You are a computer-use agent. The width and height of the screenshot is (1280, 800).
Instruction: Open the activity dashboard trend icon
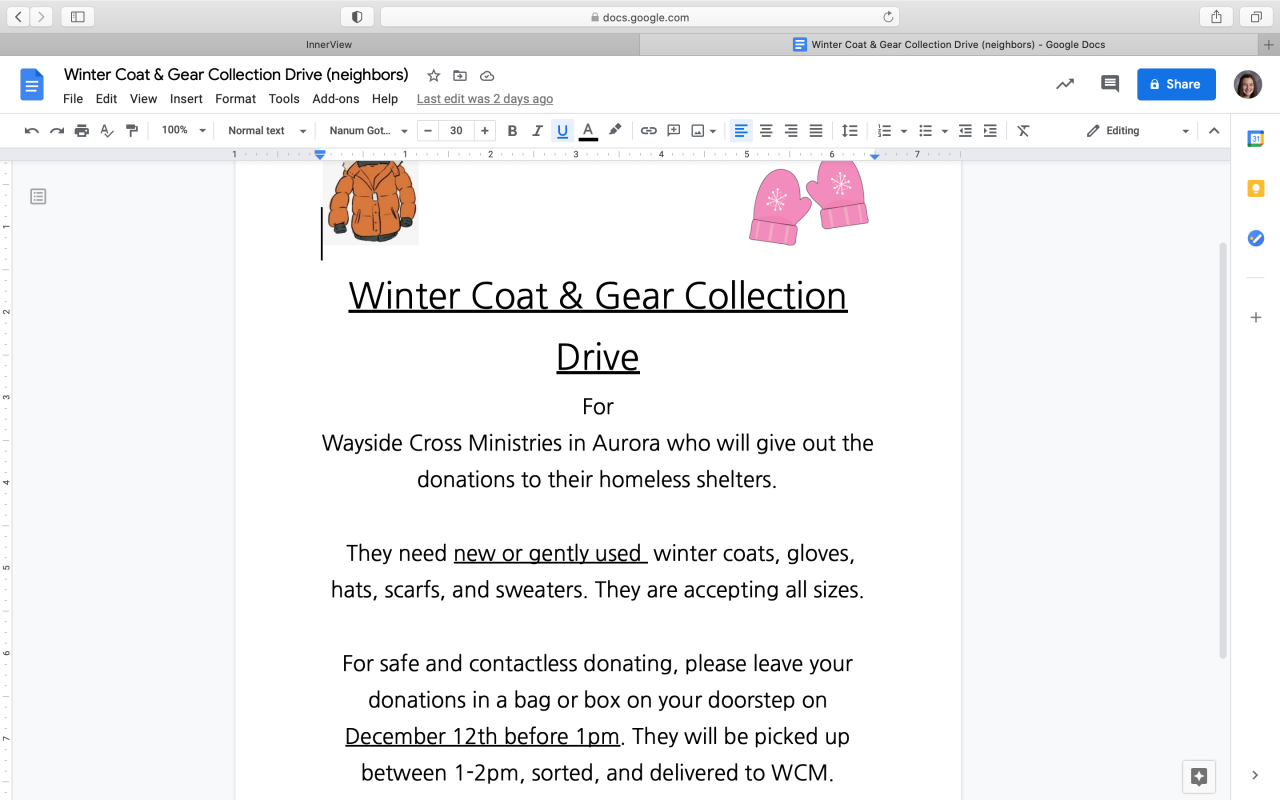click(x=1065, y=84)
